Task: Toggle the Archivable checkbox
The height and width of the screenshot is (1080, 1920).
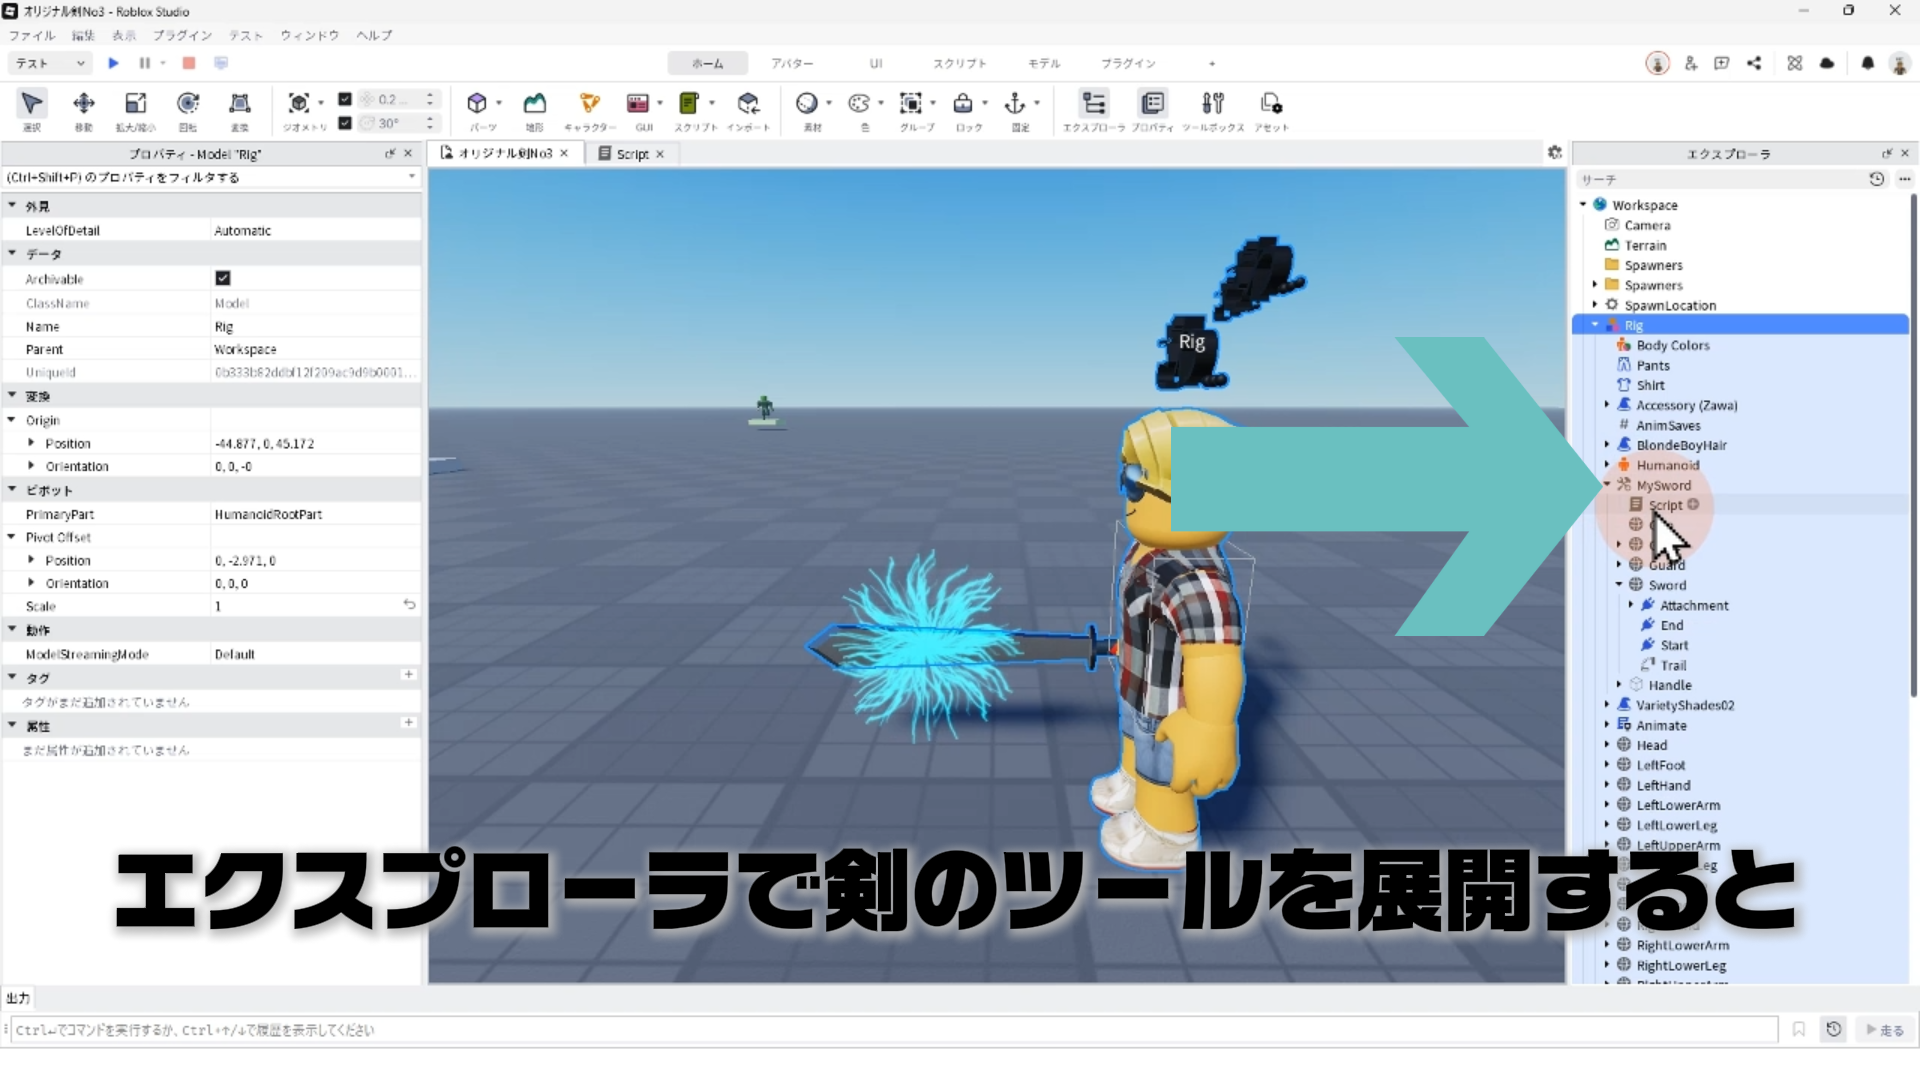Action: coord(223,278)
